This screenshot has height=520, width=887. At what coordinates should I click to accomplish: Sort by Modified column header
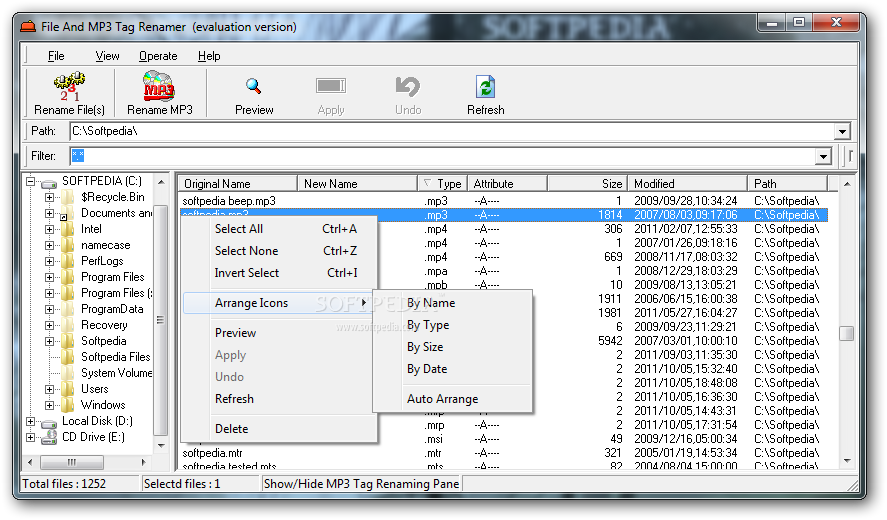(x=688, y=184)
